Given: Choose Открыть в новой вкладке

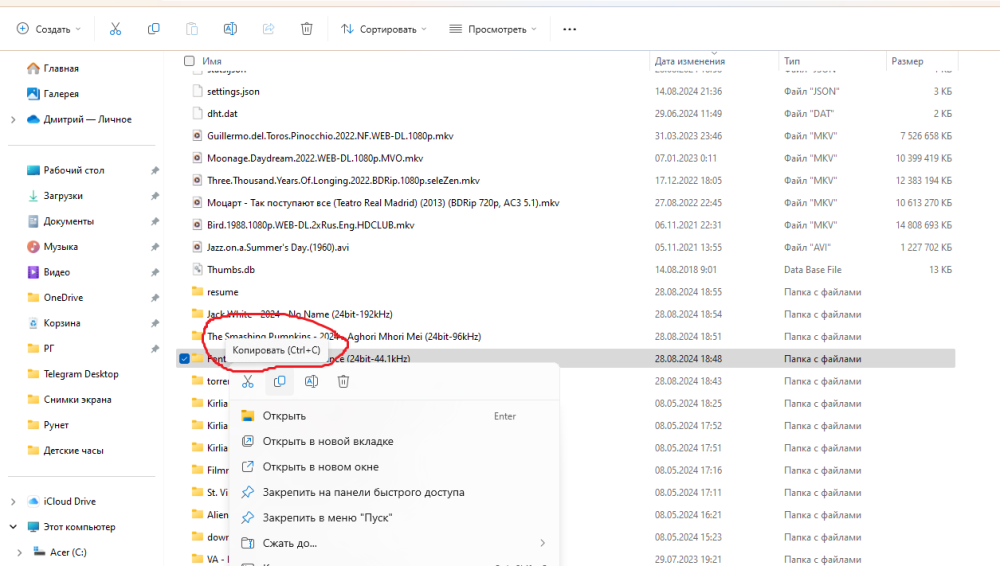Looking at the screenshot, I should (x=394, y=442).
